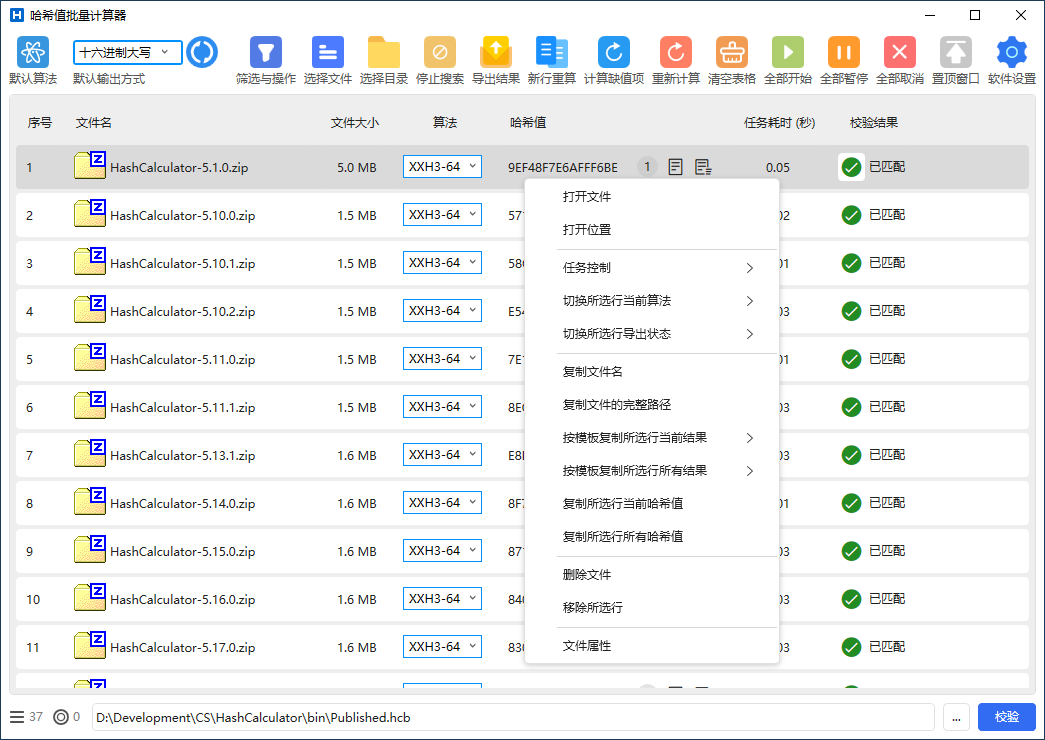Image resolution: width=1045 pixels, height=740 pixels.
Task: Click the 停止搜索 toolbar icon
Action: tap(439, 52)
